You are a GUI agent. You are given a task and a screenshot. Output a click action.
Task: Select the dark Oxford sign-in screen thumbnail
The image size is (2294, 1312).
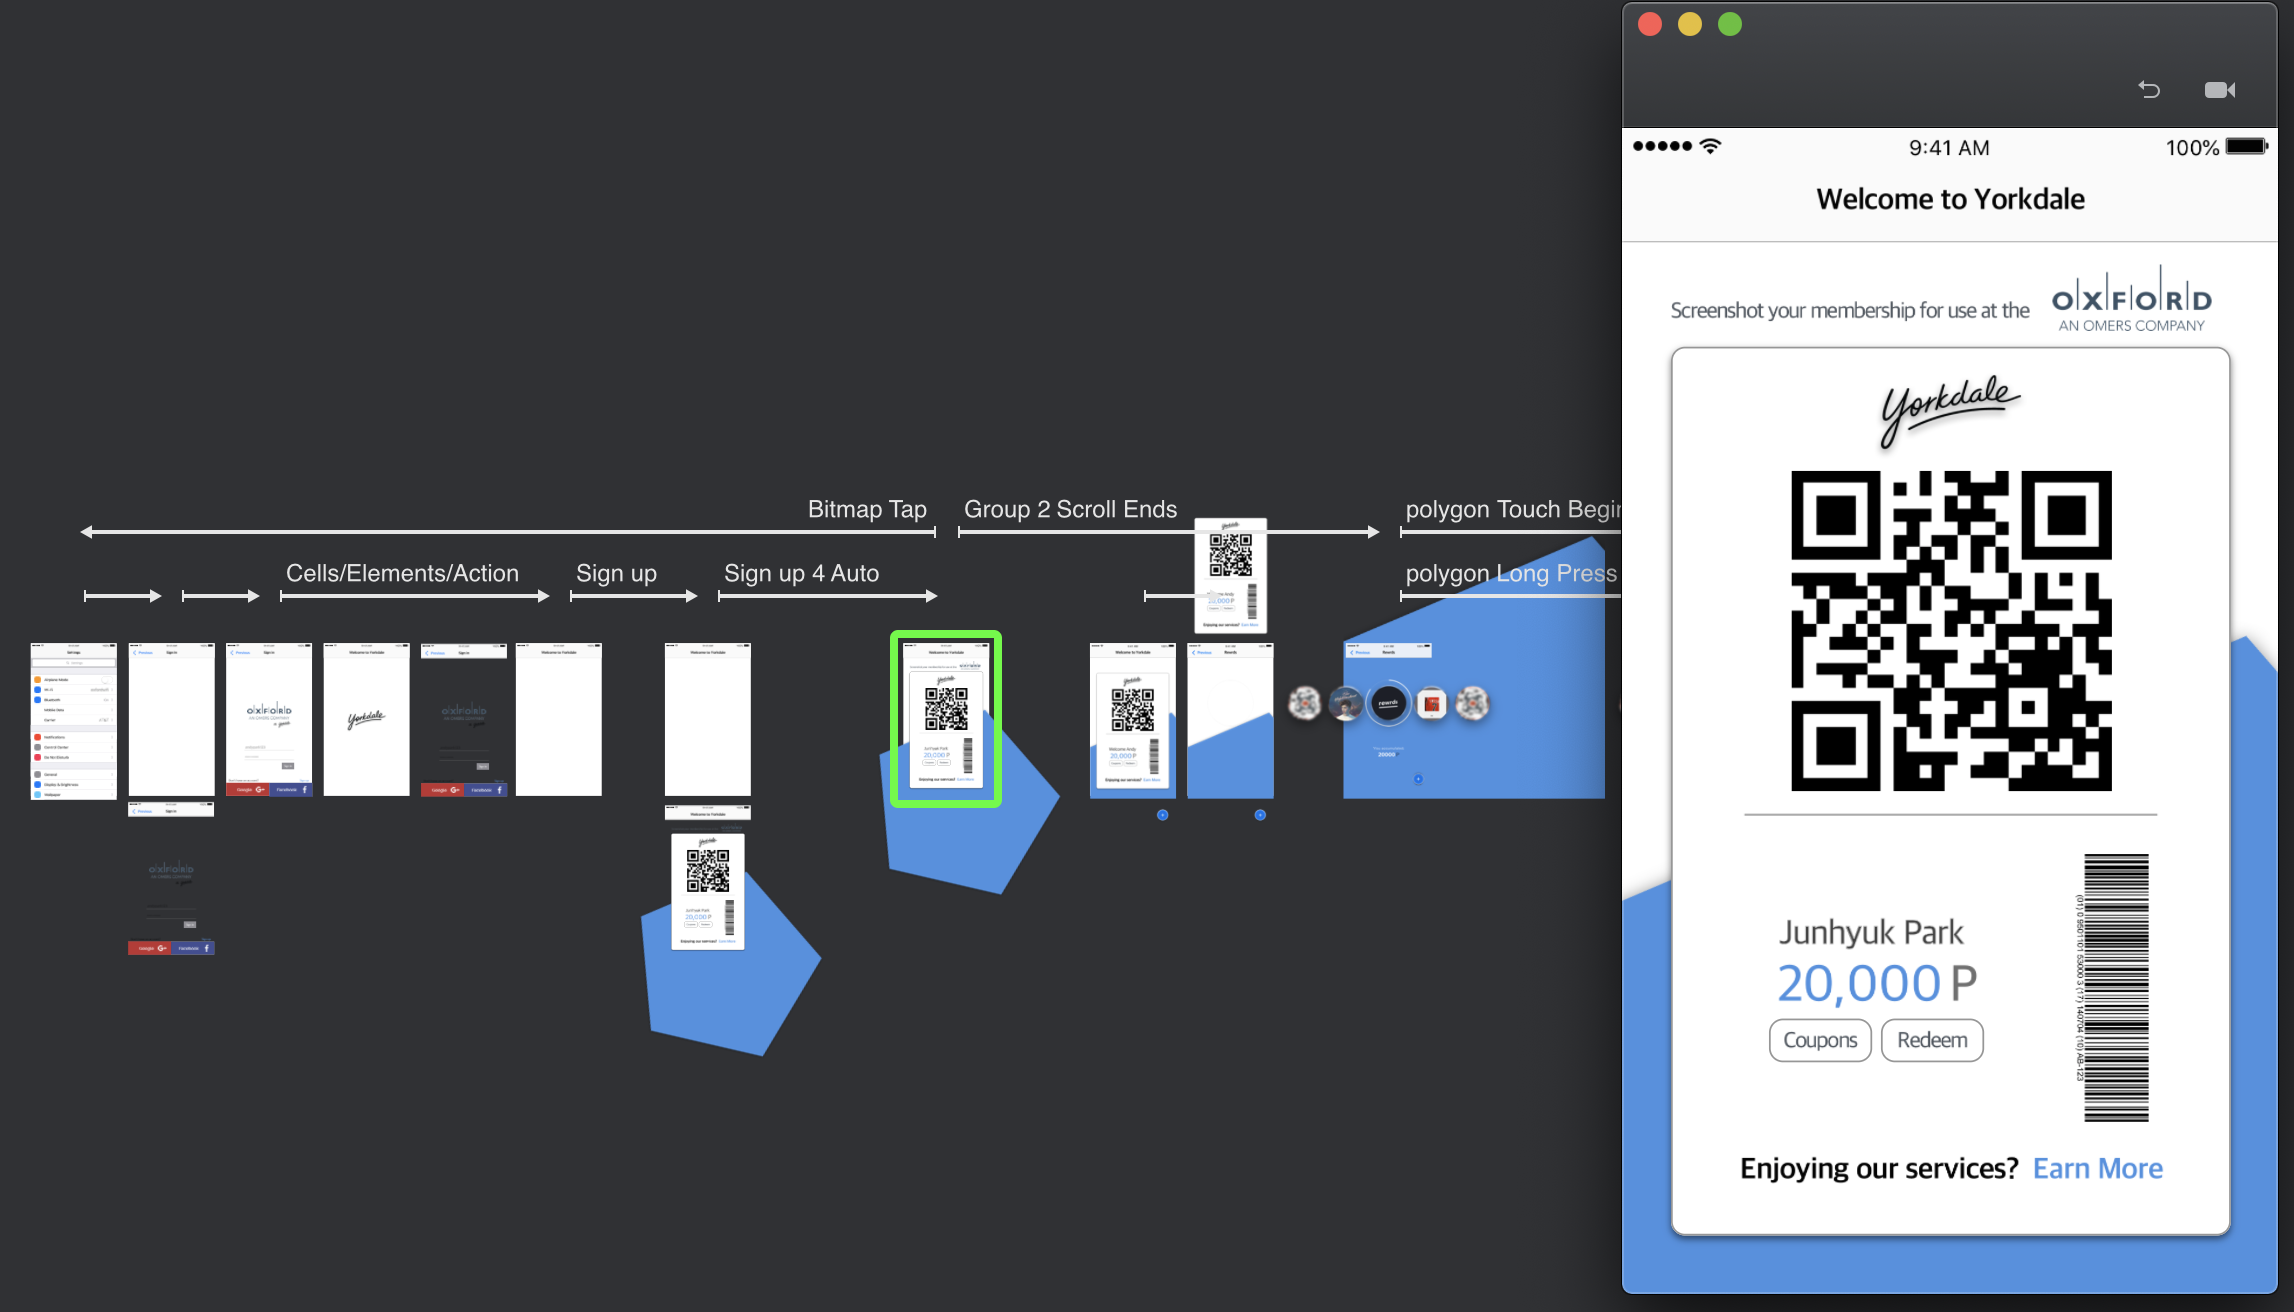464,719
